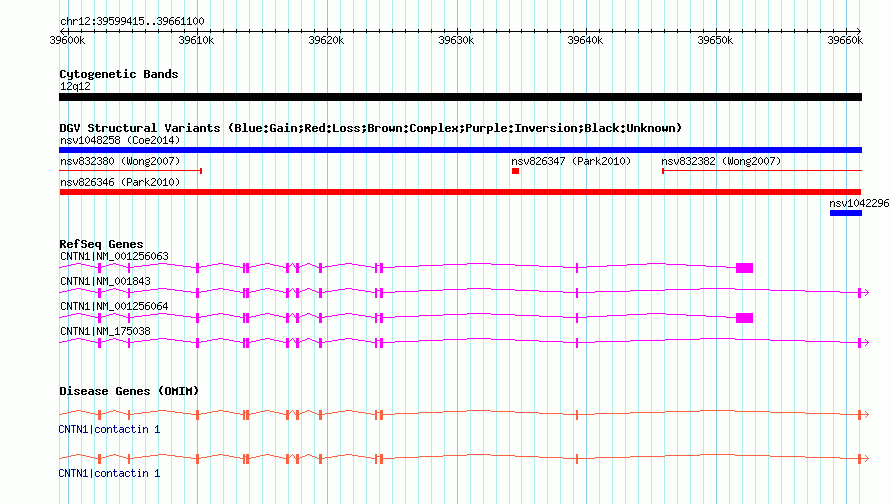The width and height of the screenshot is (890, 504).
Task: Open the CNTN1|NM_001843 transcript label
Action: click(105, 282)
